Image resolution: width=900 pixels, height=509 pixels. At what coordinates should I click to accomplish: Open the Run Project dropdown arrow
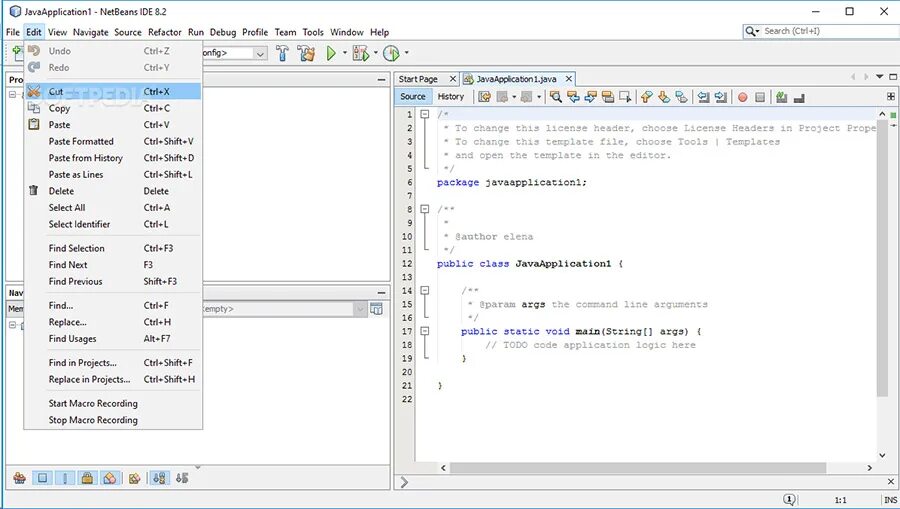[345, 53]
